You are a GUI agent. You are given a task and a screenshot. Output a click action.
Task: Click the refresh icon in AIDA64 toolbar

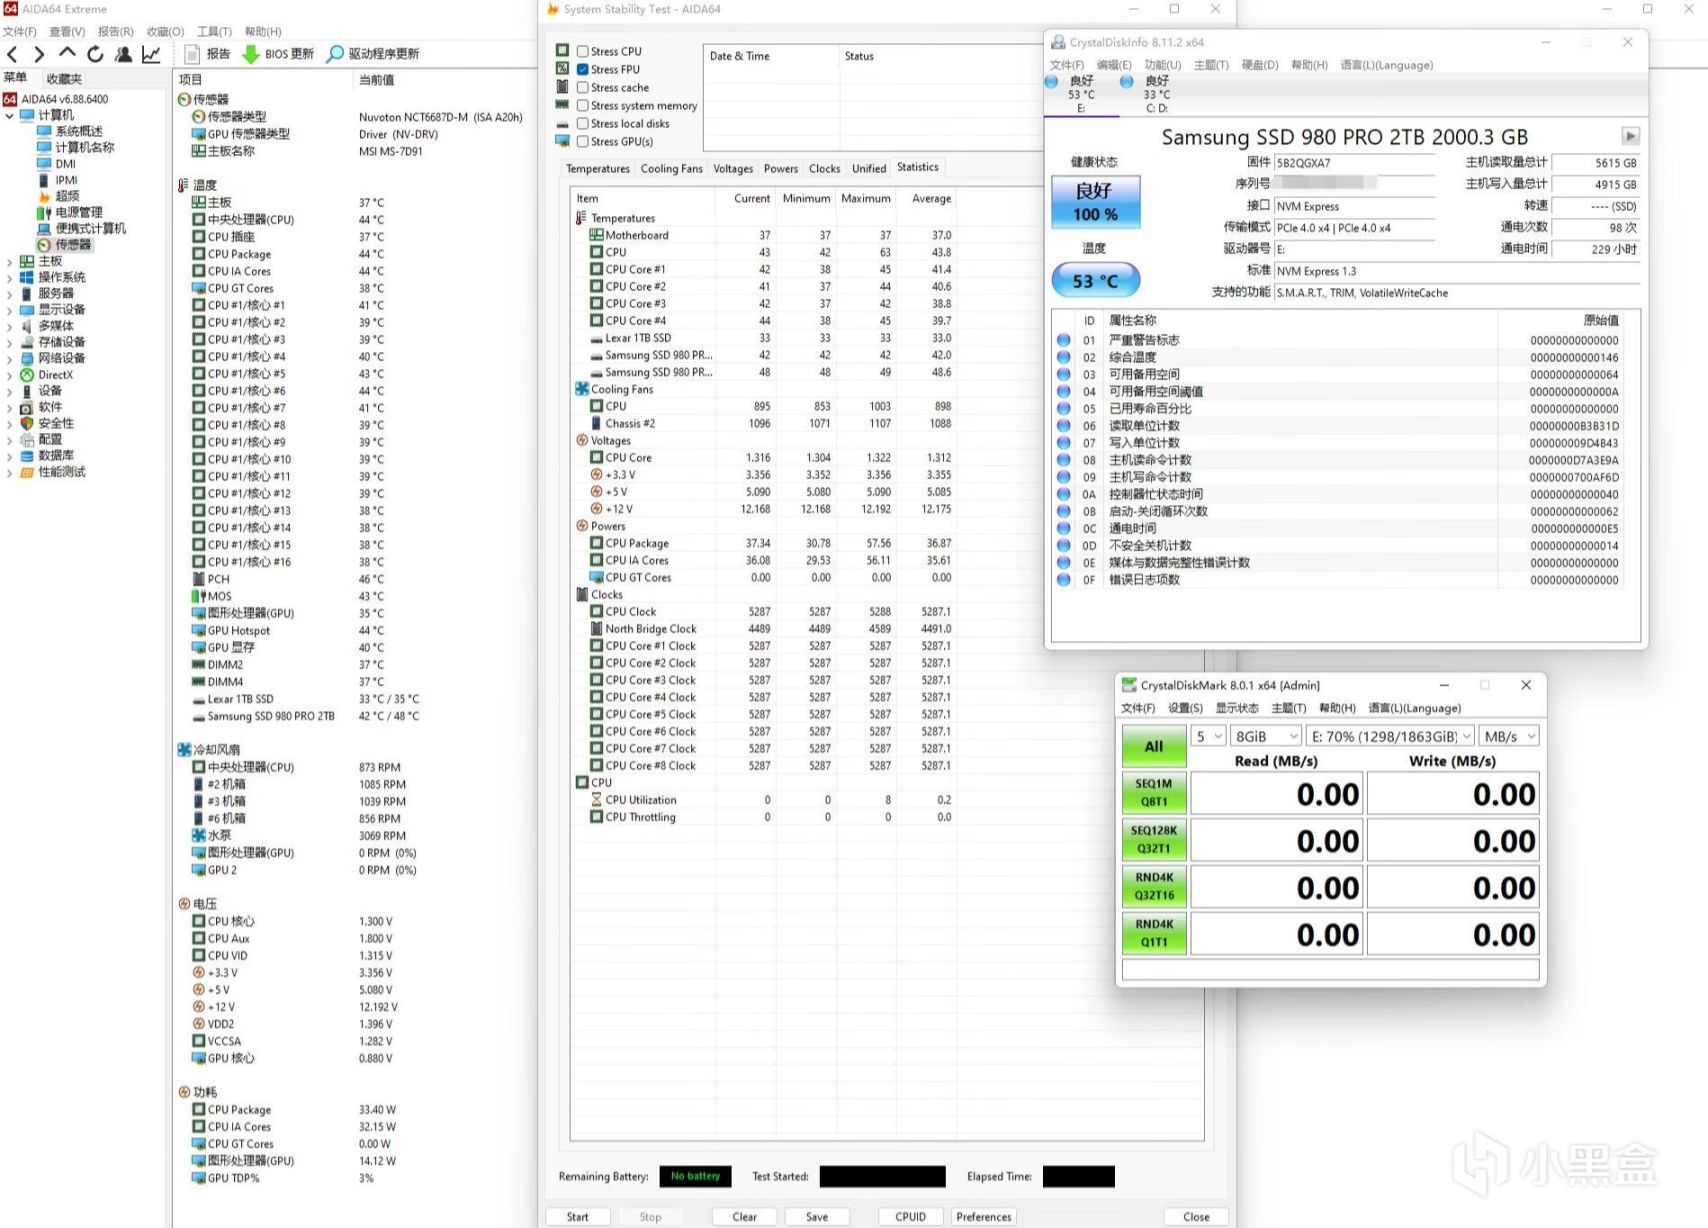[x=95, y=54]
